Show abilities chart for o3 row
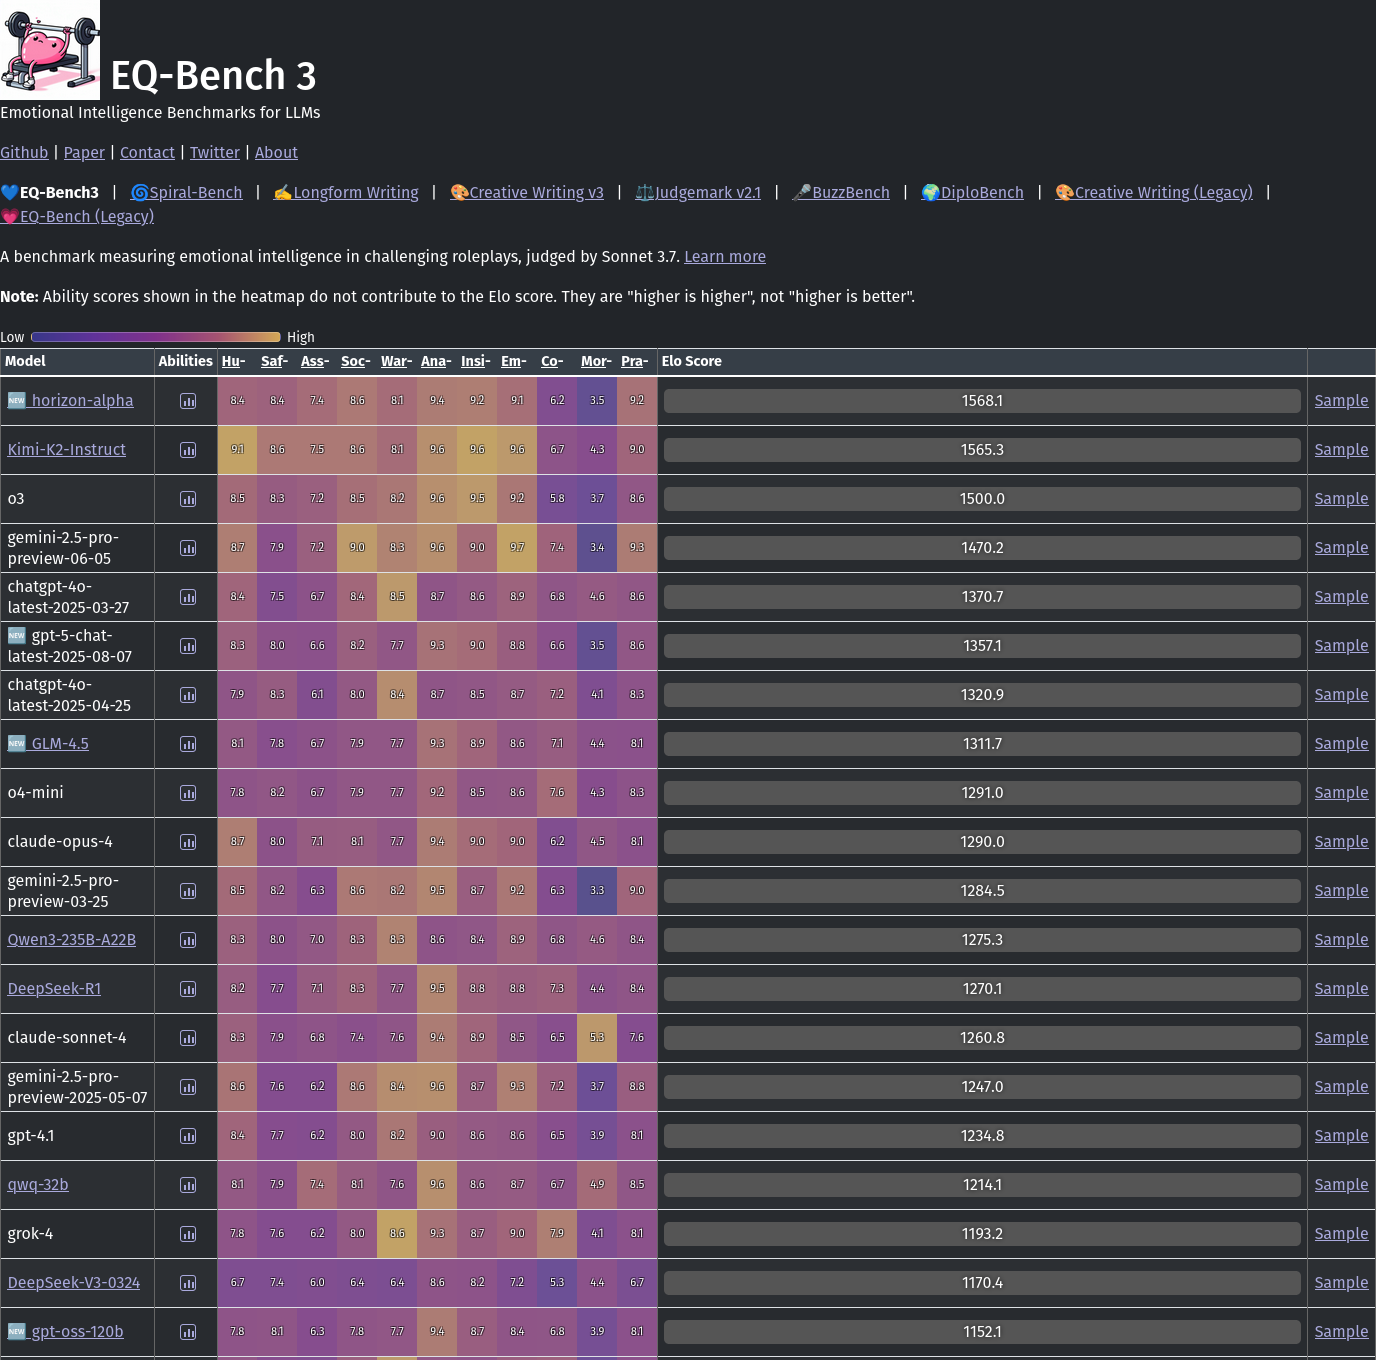Image resolution: width=1376 pixels, height=1360 pixels. coord(188,499)
